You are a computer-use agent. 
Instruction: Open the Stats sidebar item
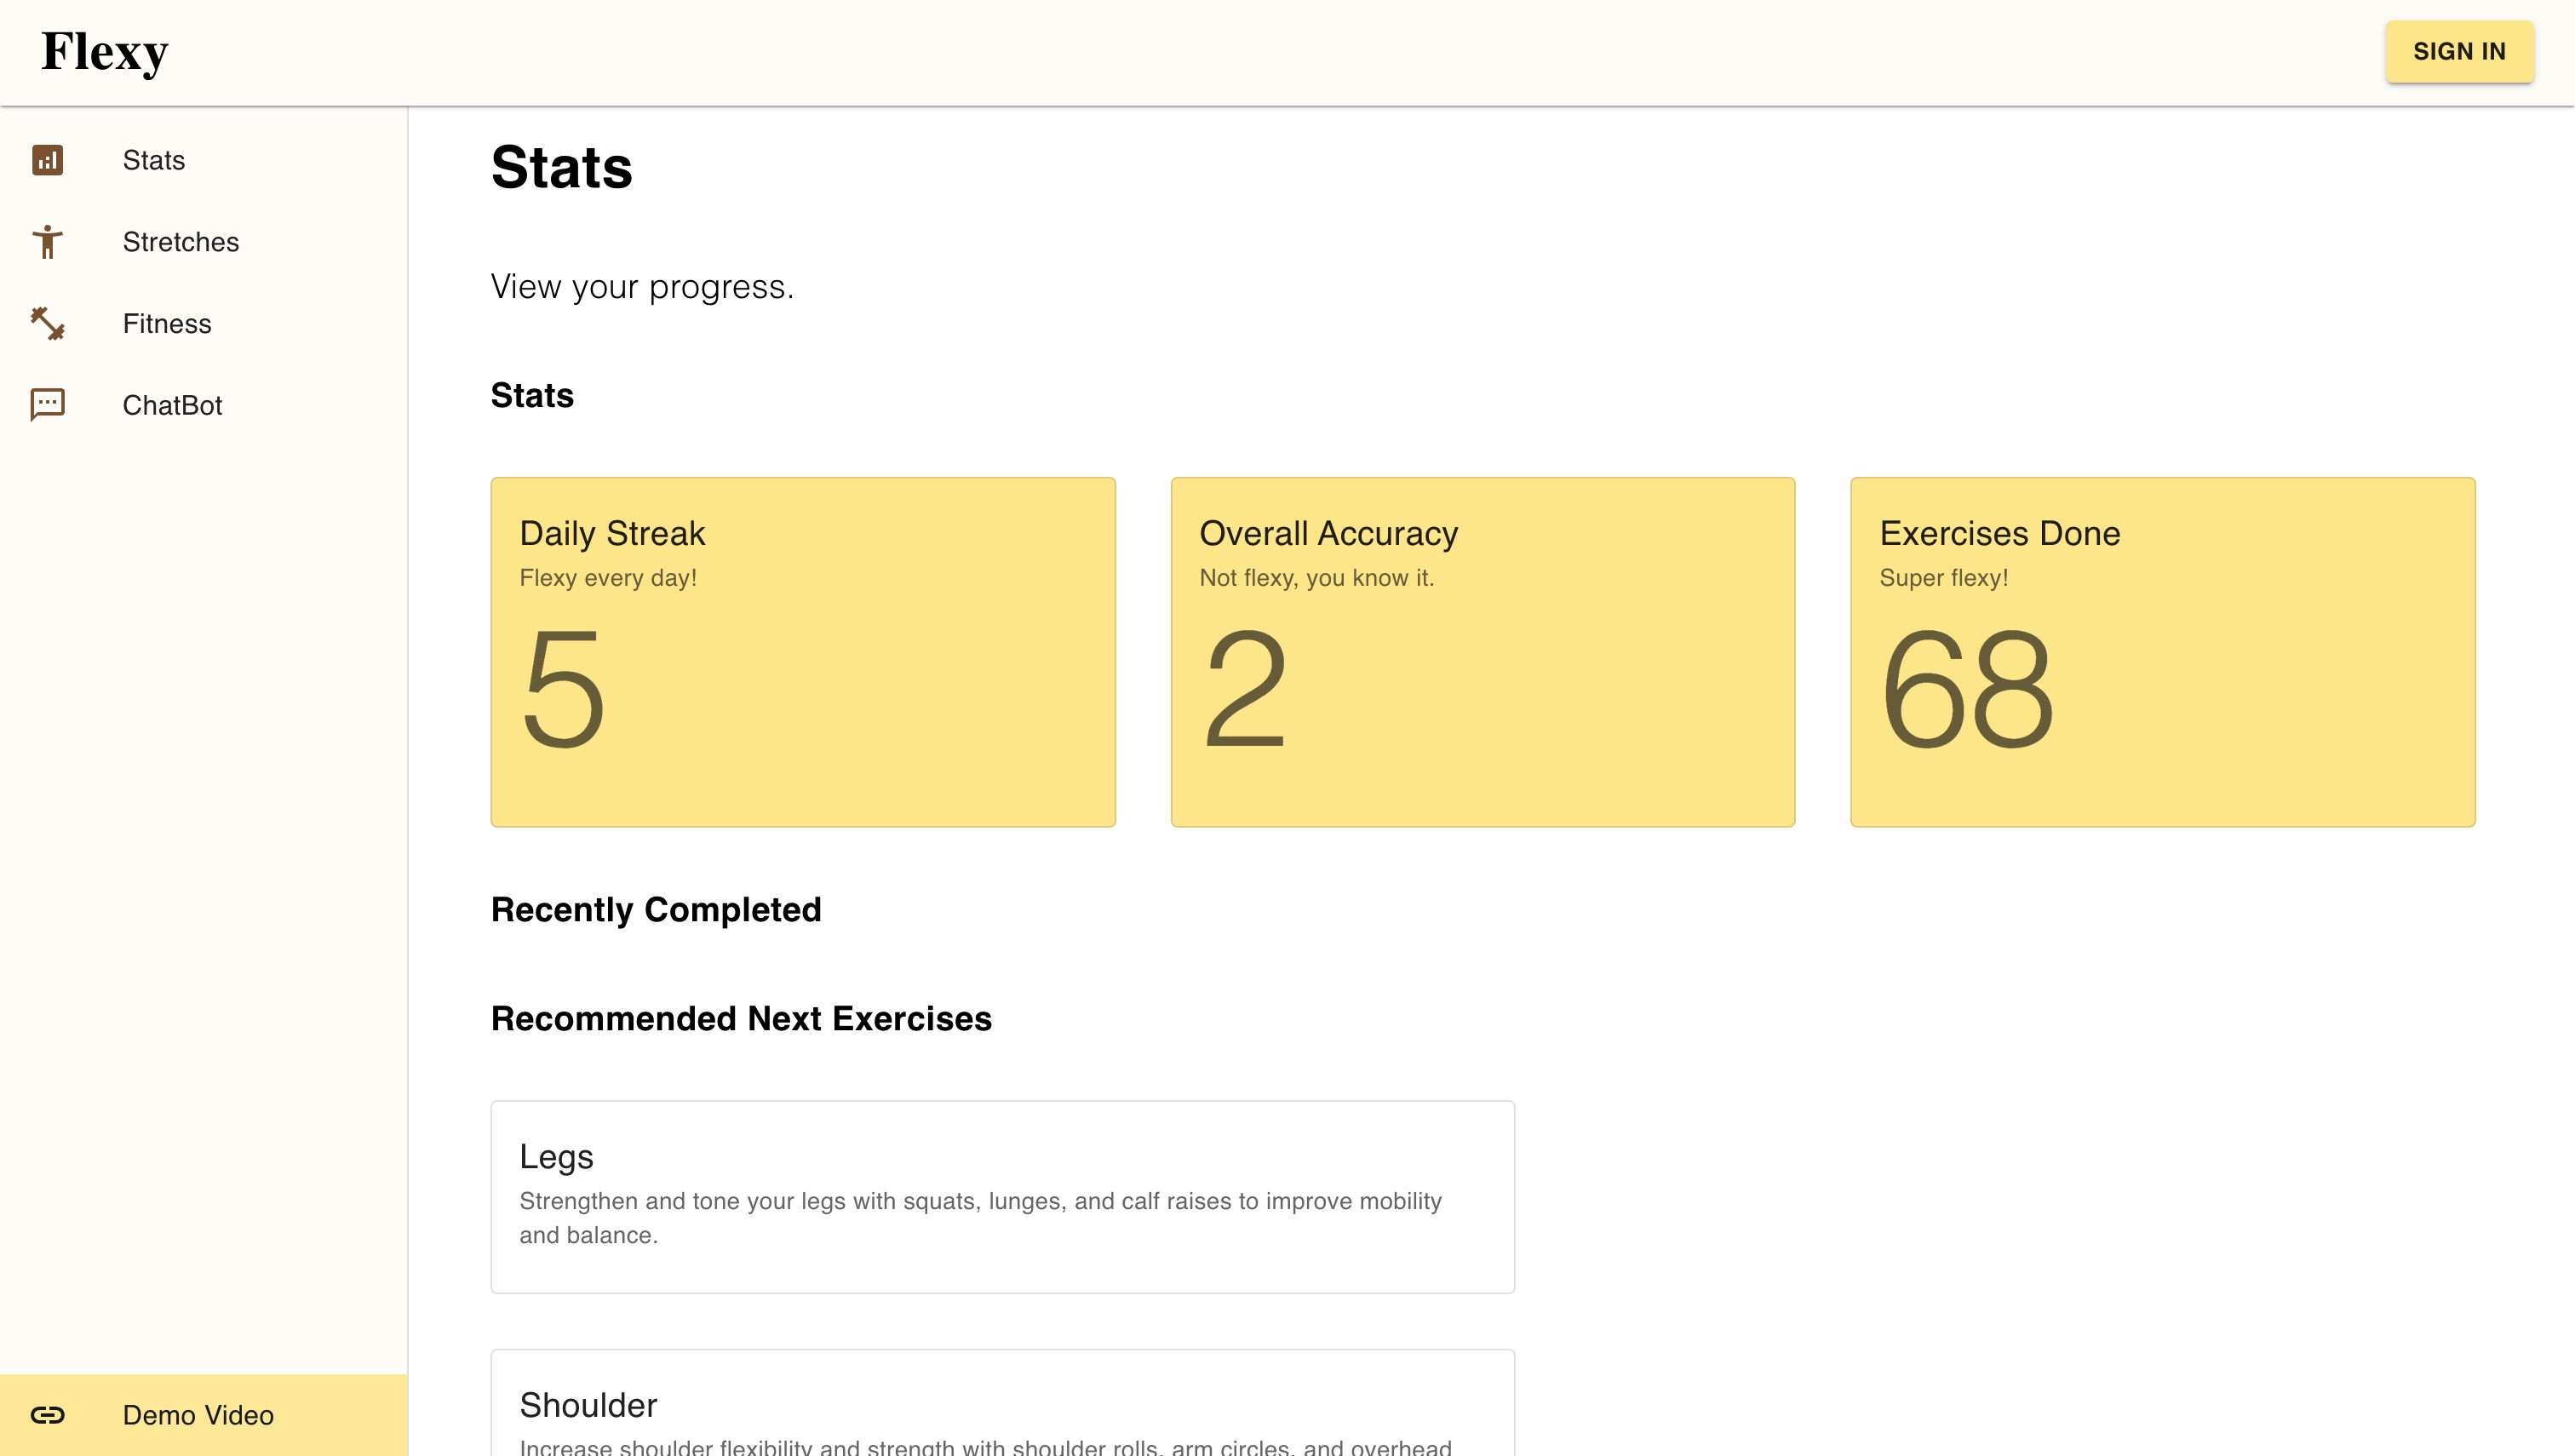[154, 160]
